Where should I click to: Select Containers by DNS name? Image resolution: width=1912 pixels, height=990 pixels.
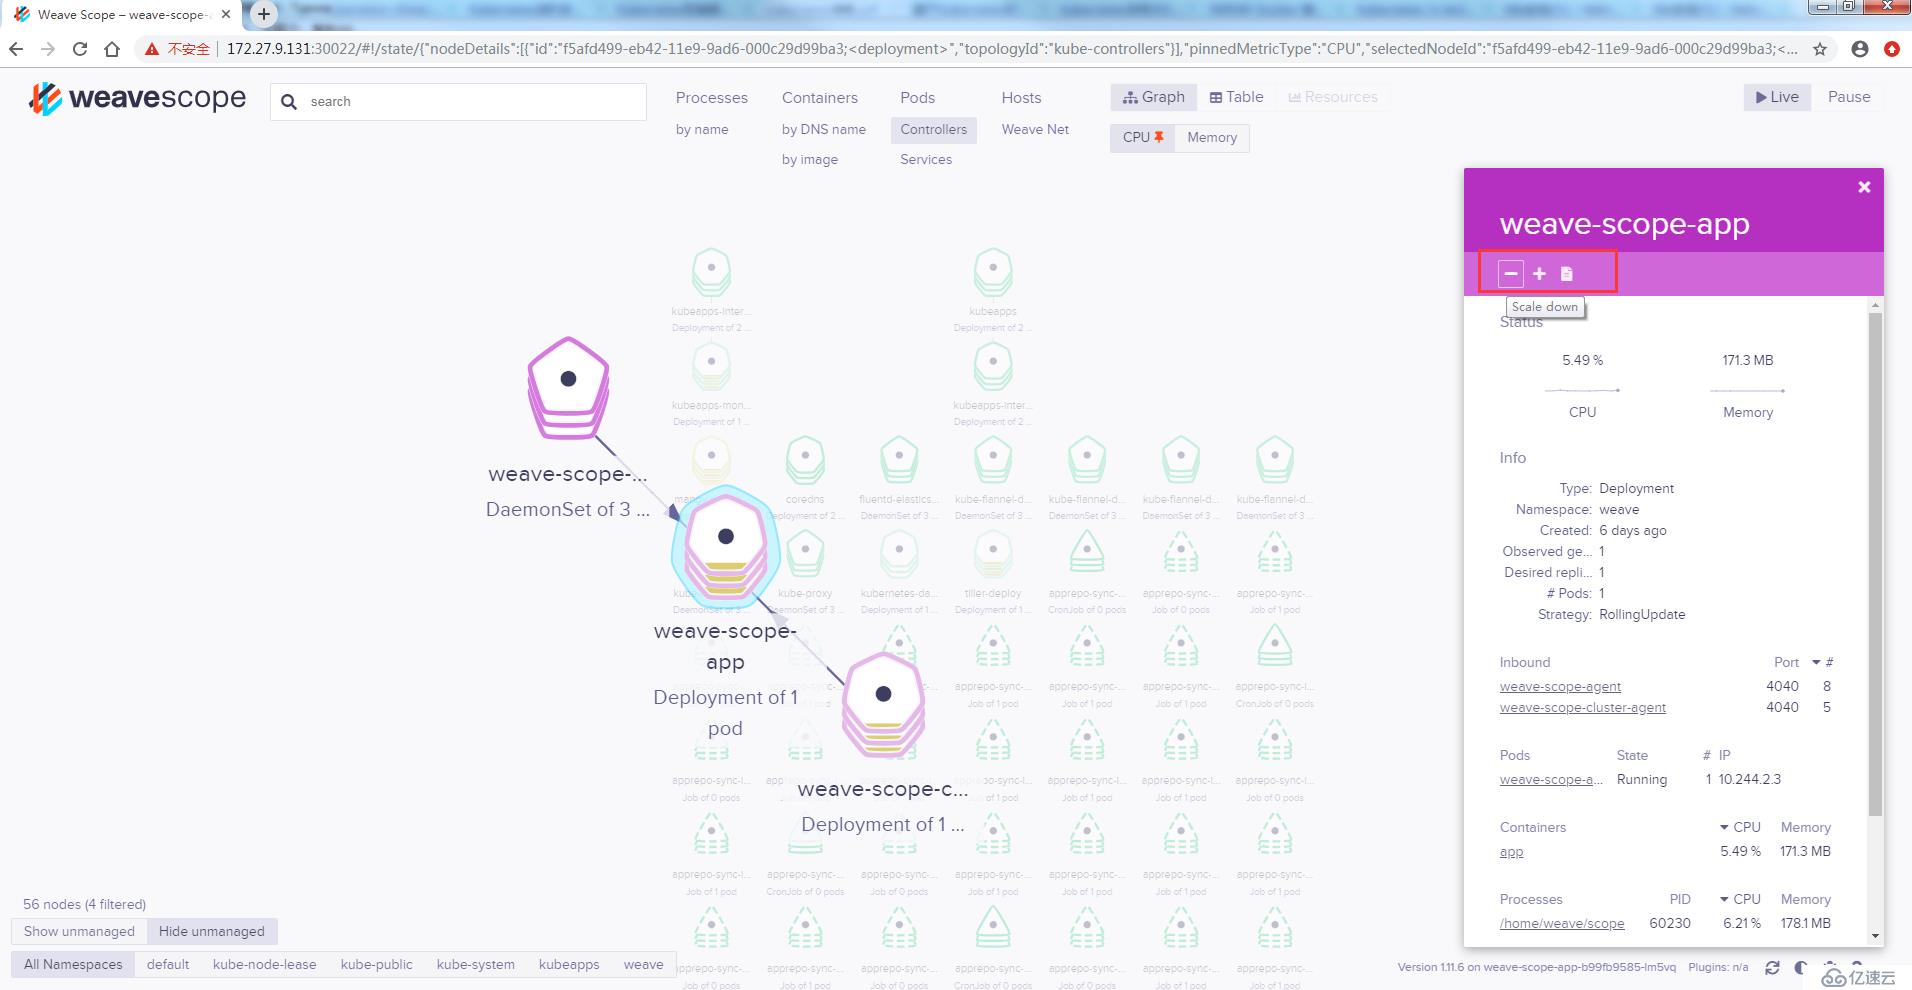824,130
